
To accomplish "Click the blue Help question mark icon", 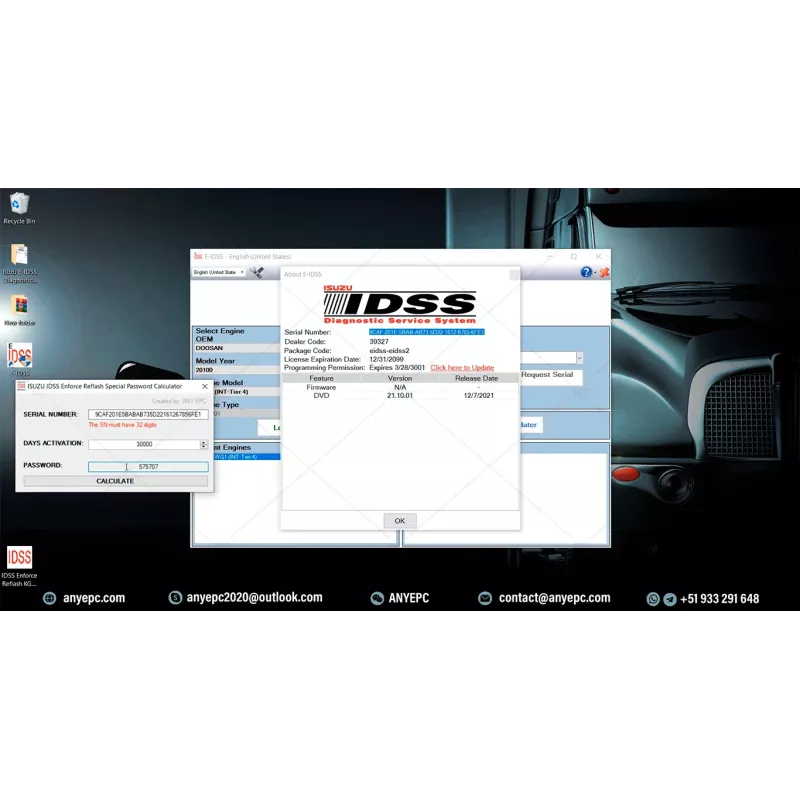I will [584, 273].
